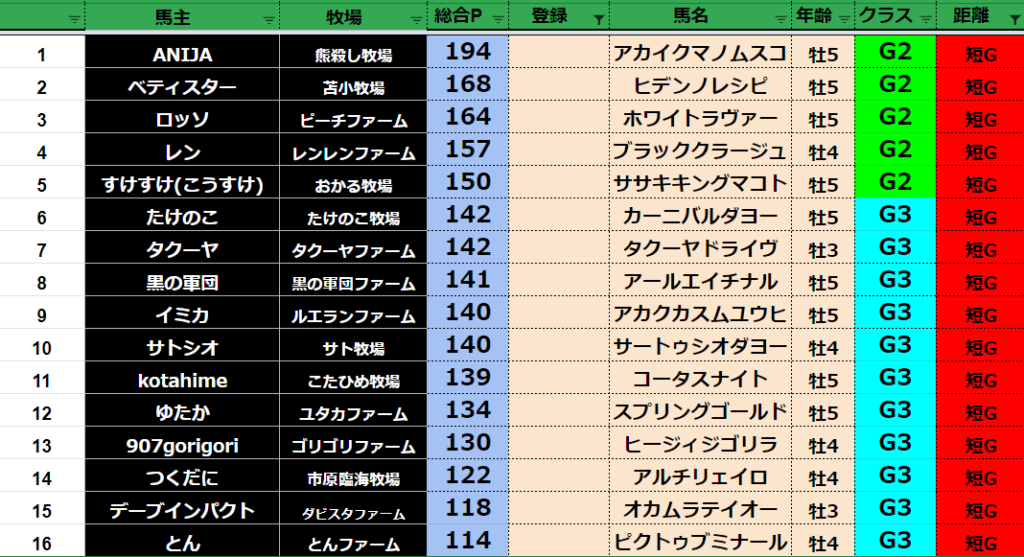The image size is (1024, 557).
Task: Open the 総合P column filter arrow
Action: pyautogui.click(x=497, y=19)
